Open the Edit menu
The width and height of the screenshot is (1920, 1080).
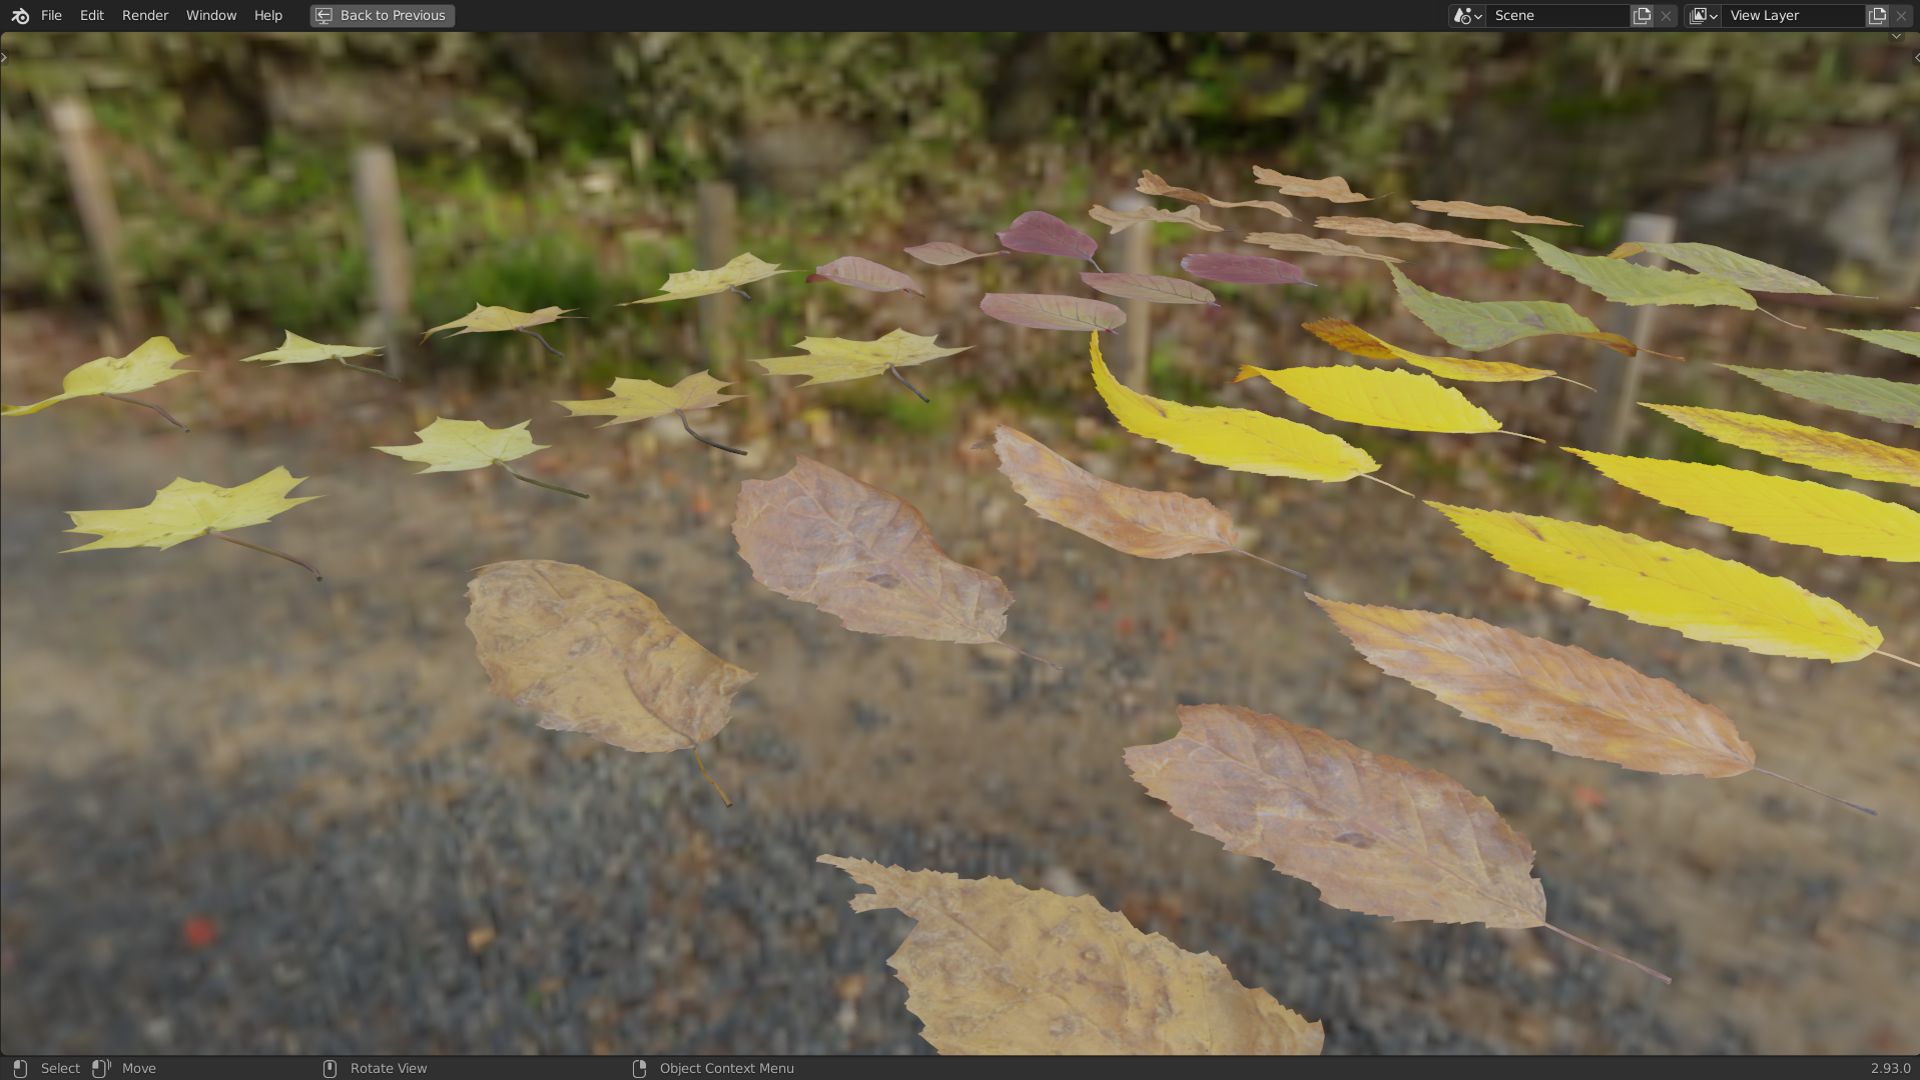(92, 15)
